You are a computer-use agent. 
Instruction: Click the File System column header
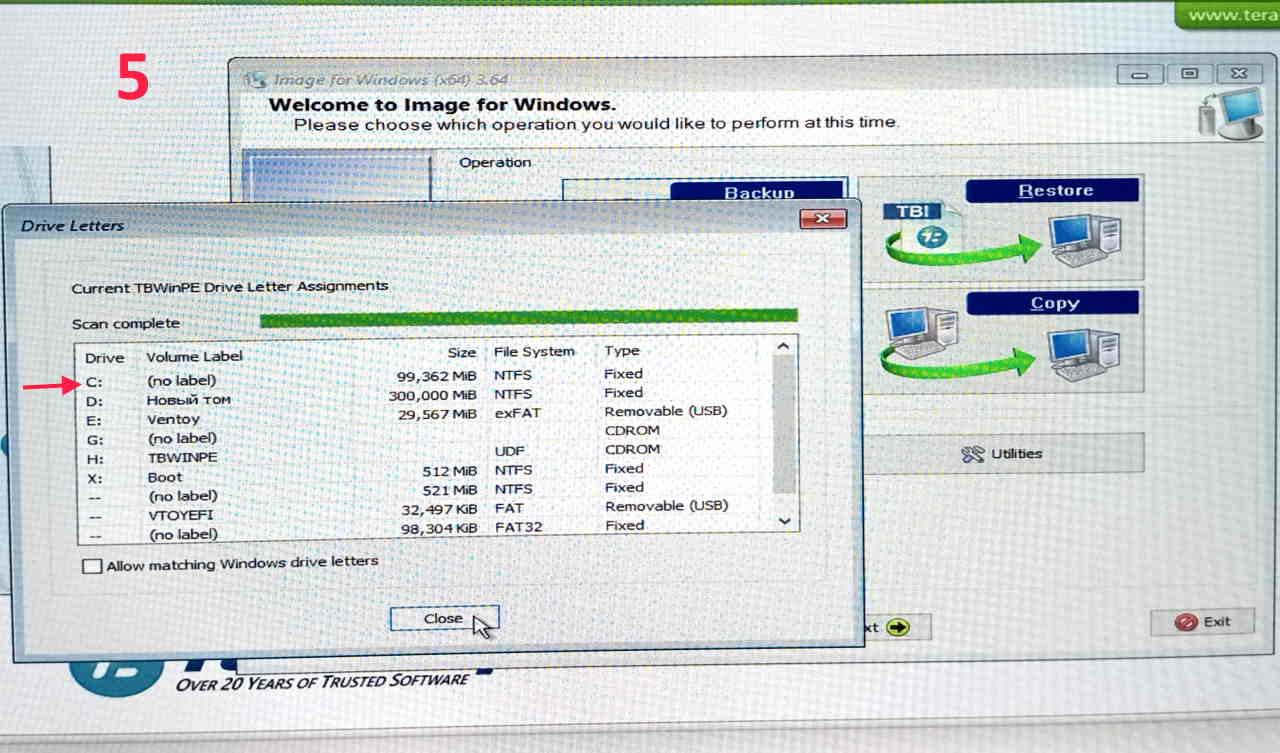pyautogui.click(x=534, y=352)
